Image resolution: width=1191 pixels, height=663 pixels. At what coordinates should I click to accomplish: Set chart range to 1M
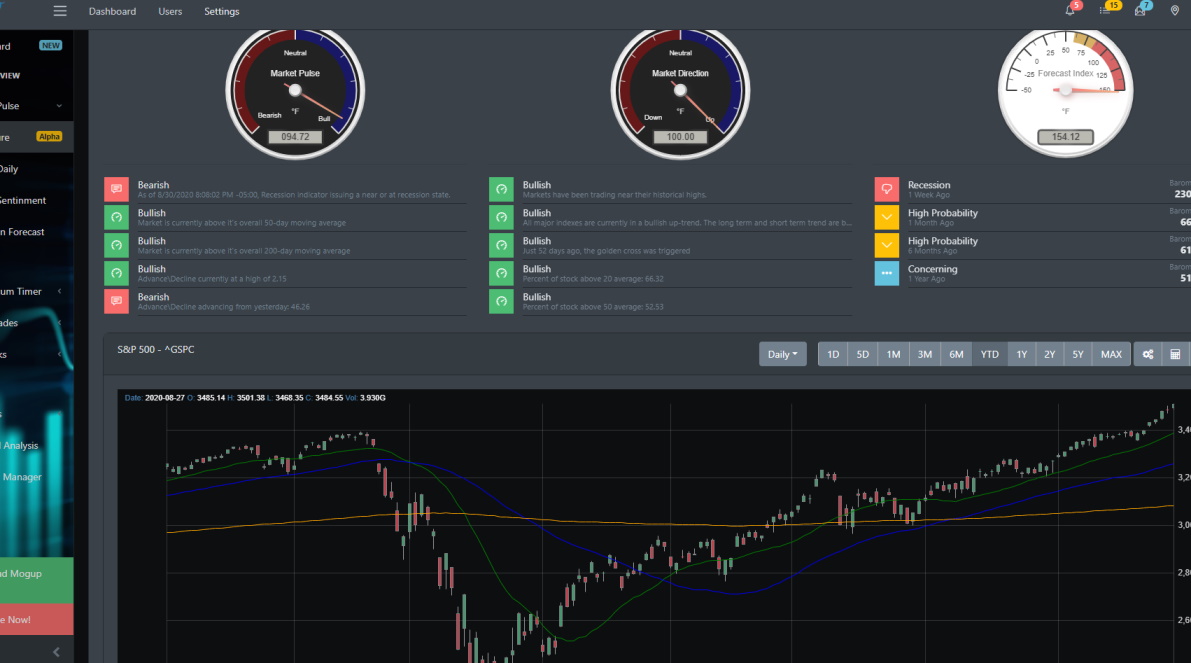(893, 354)
